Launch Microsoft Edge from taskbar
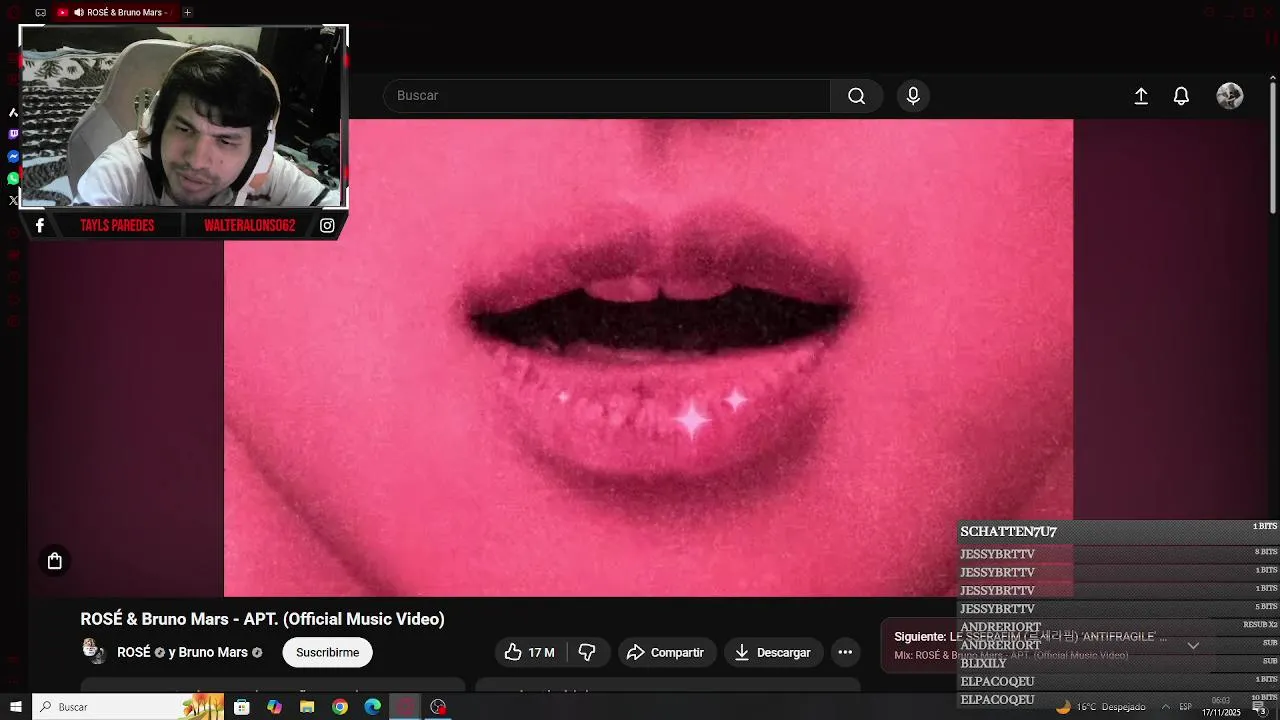 point(373,707)
